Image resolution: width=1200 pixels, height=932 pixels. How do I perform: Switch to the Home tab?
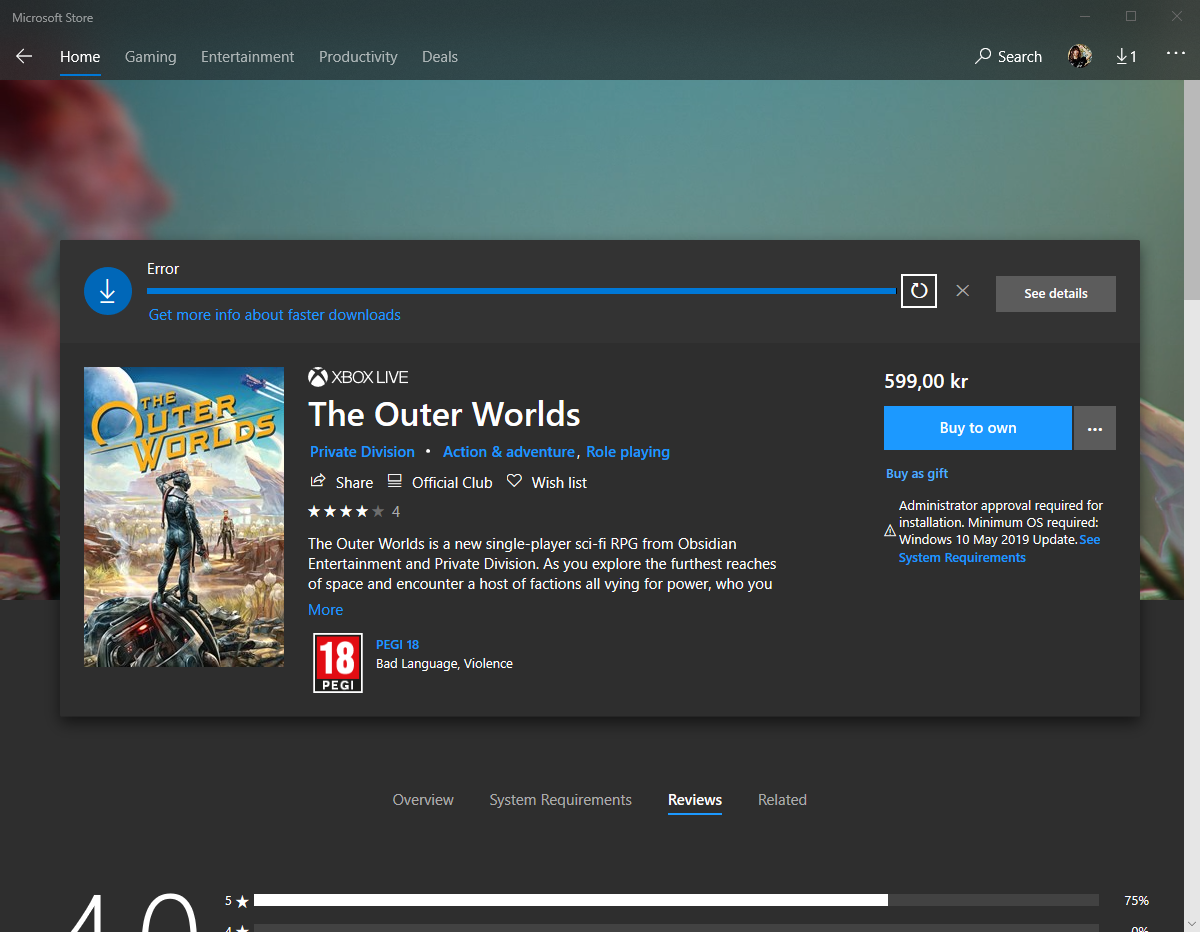click(x=80, y=57)
